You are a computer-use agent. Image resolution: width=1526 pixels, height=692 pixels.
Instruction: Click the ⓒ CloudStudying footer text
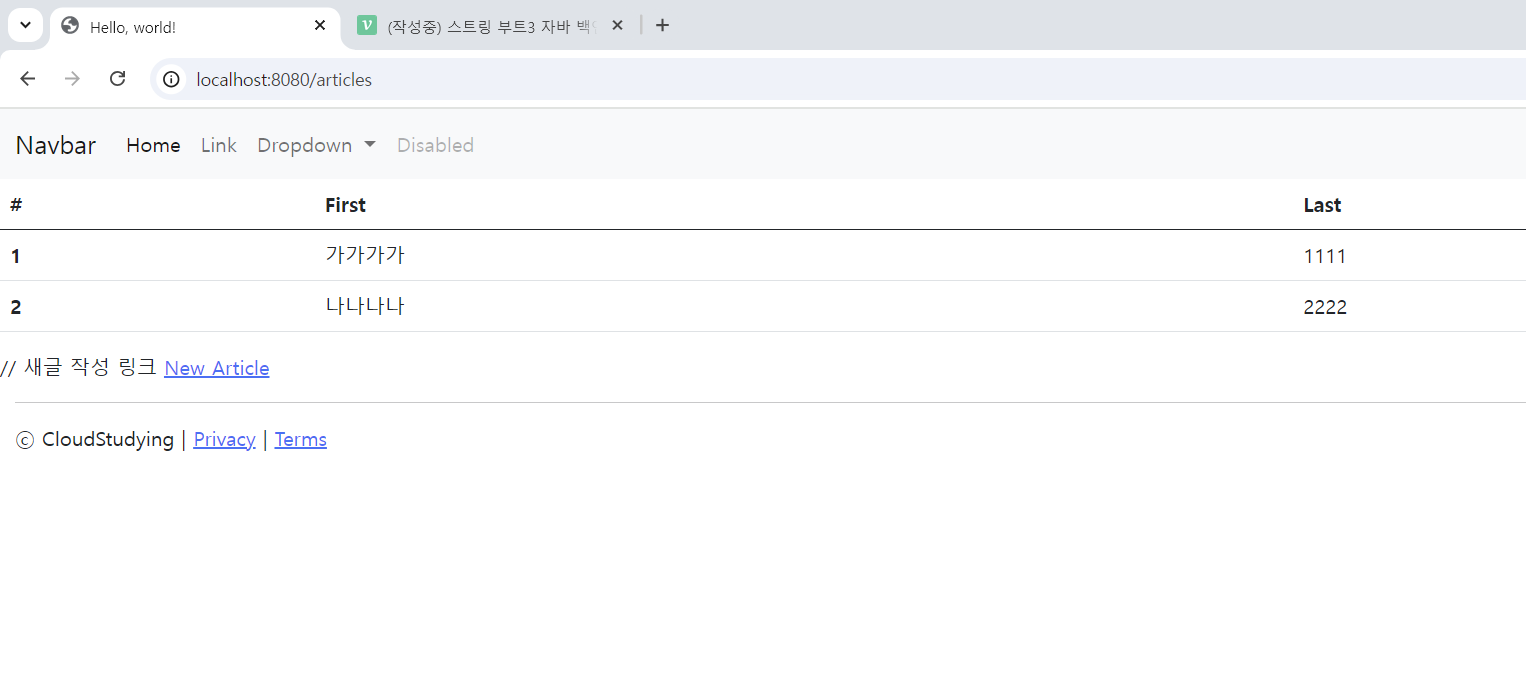95,439
